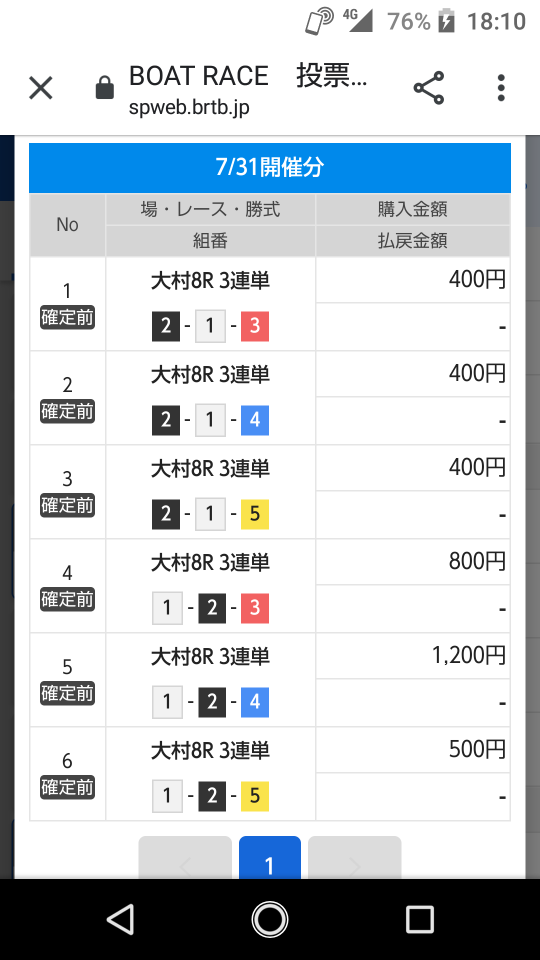Tap the 確定前 badge in row 1
This screenshot has width=540, height=960.
[x=67, y=318]
